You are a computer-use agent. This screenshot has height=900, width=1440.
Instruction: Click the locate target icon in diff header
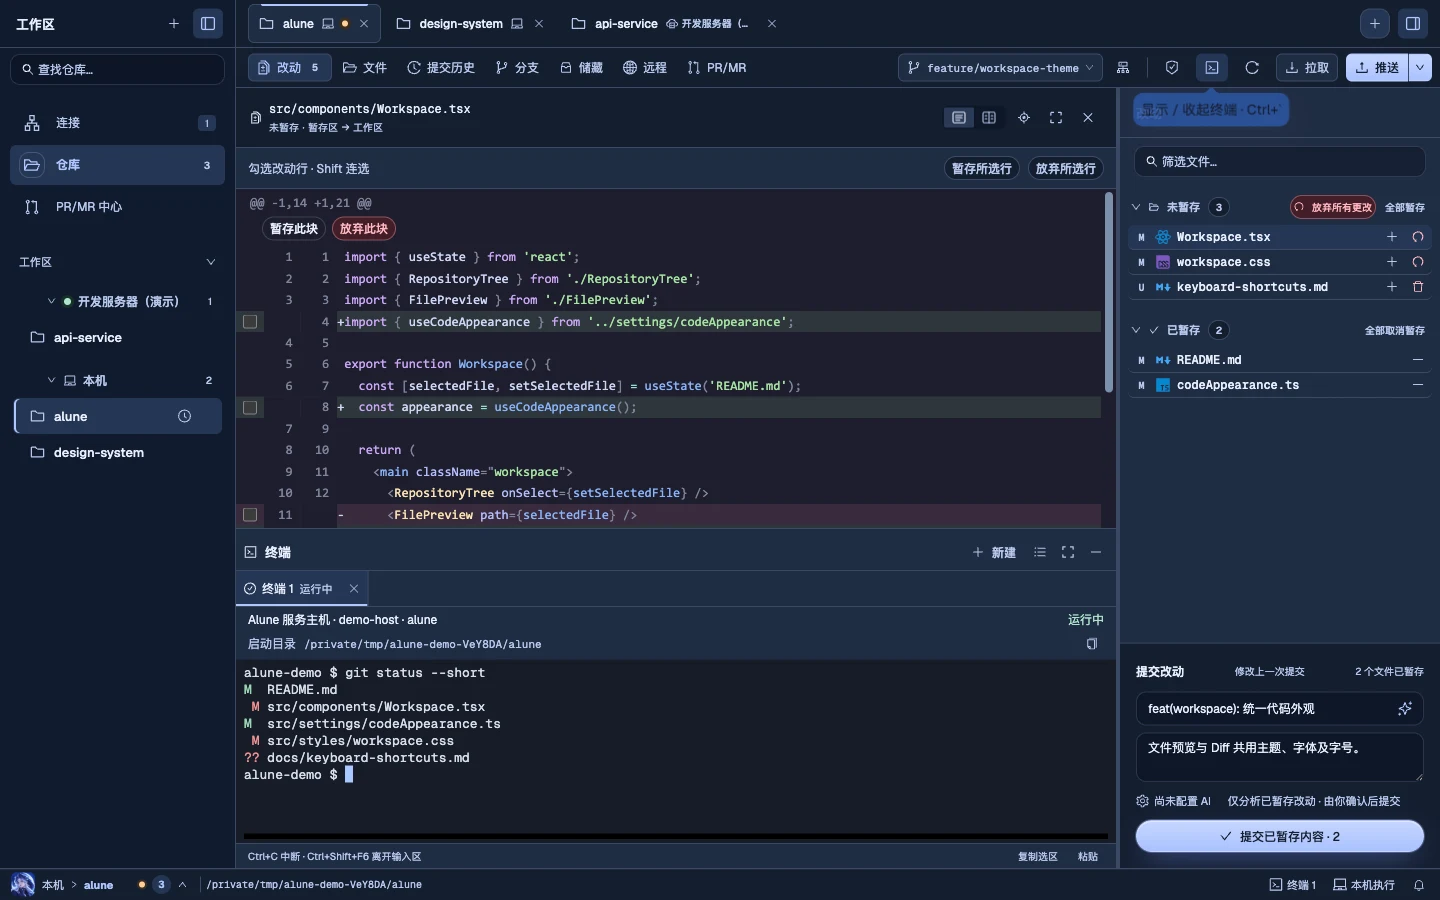point(1024,118)
